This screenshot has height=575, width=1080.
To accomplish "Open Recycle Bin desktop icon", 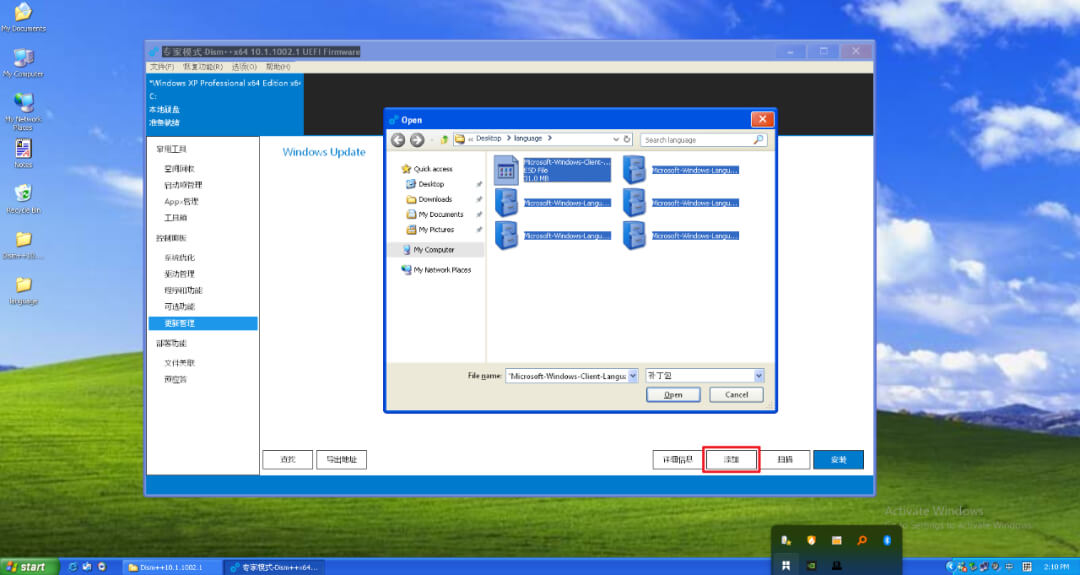I will (x=22, y=193).
